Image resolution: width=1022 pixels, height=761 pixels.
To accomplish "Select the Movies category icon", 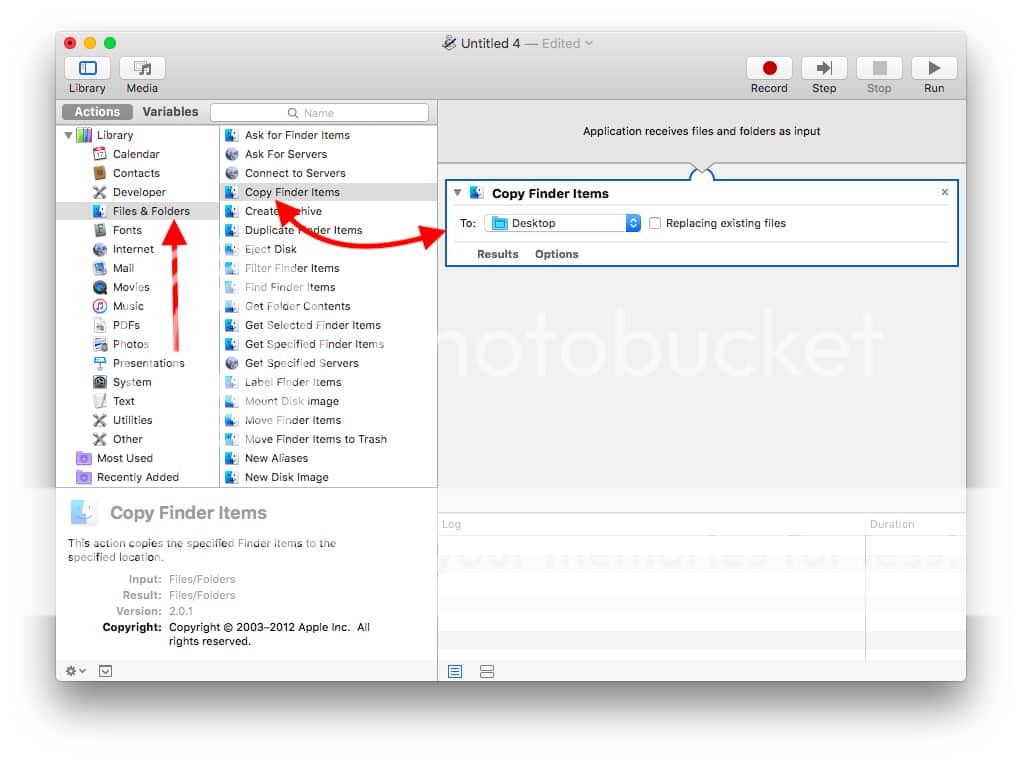I will tap(100, 287).
